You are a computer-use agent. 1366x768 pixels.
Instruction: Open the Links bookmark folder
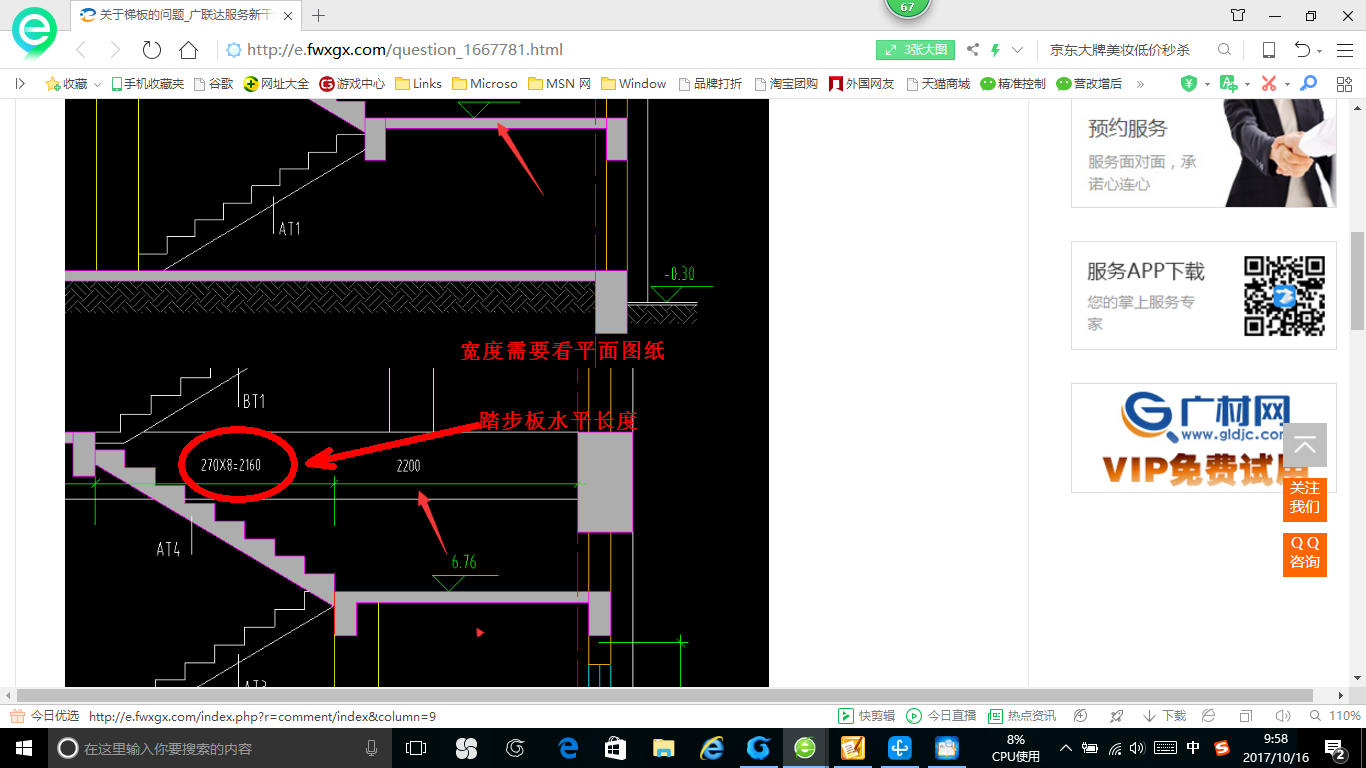click(419, 84)
